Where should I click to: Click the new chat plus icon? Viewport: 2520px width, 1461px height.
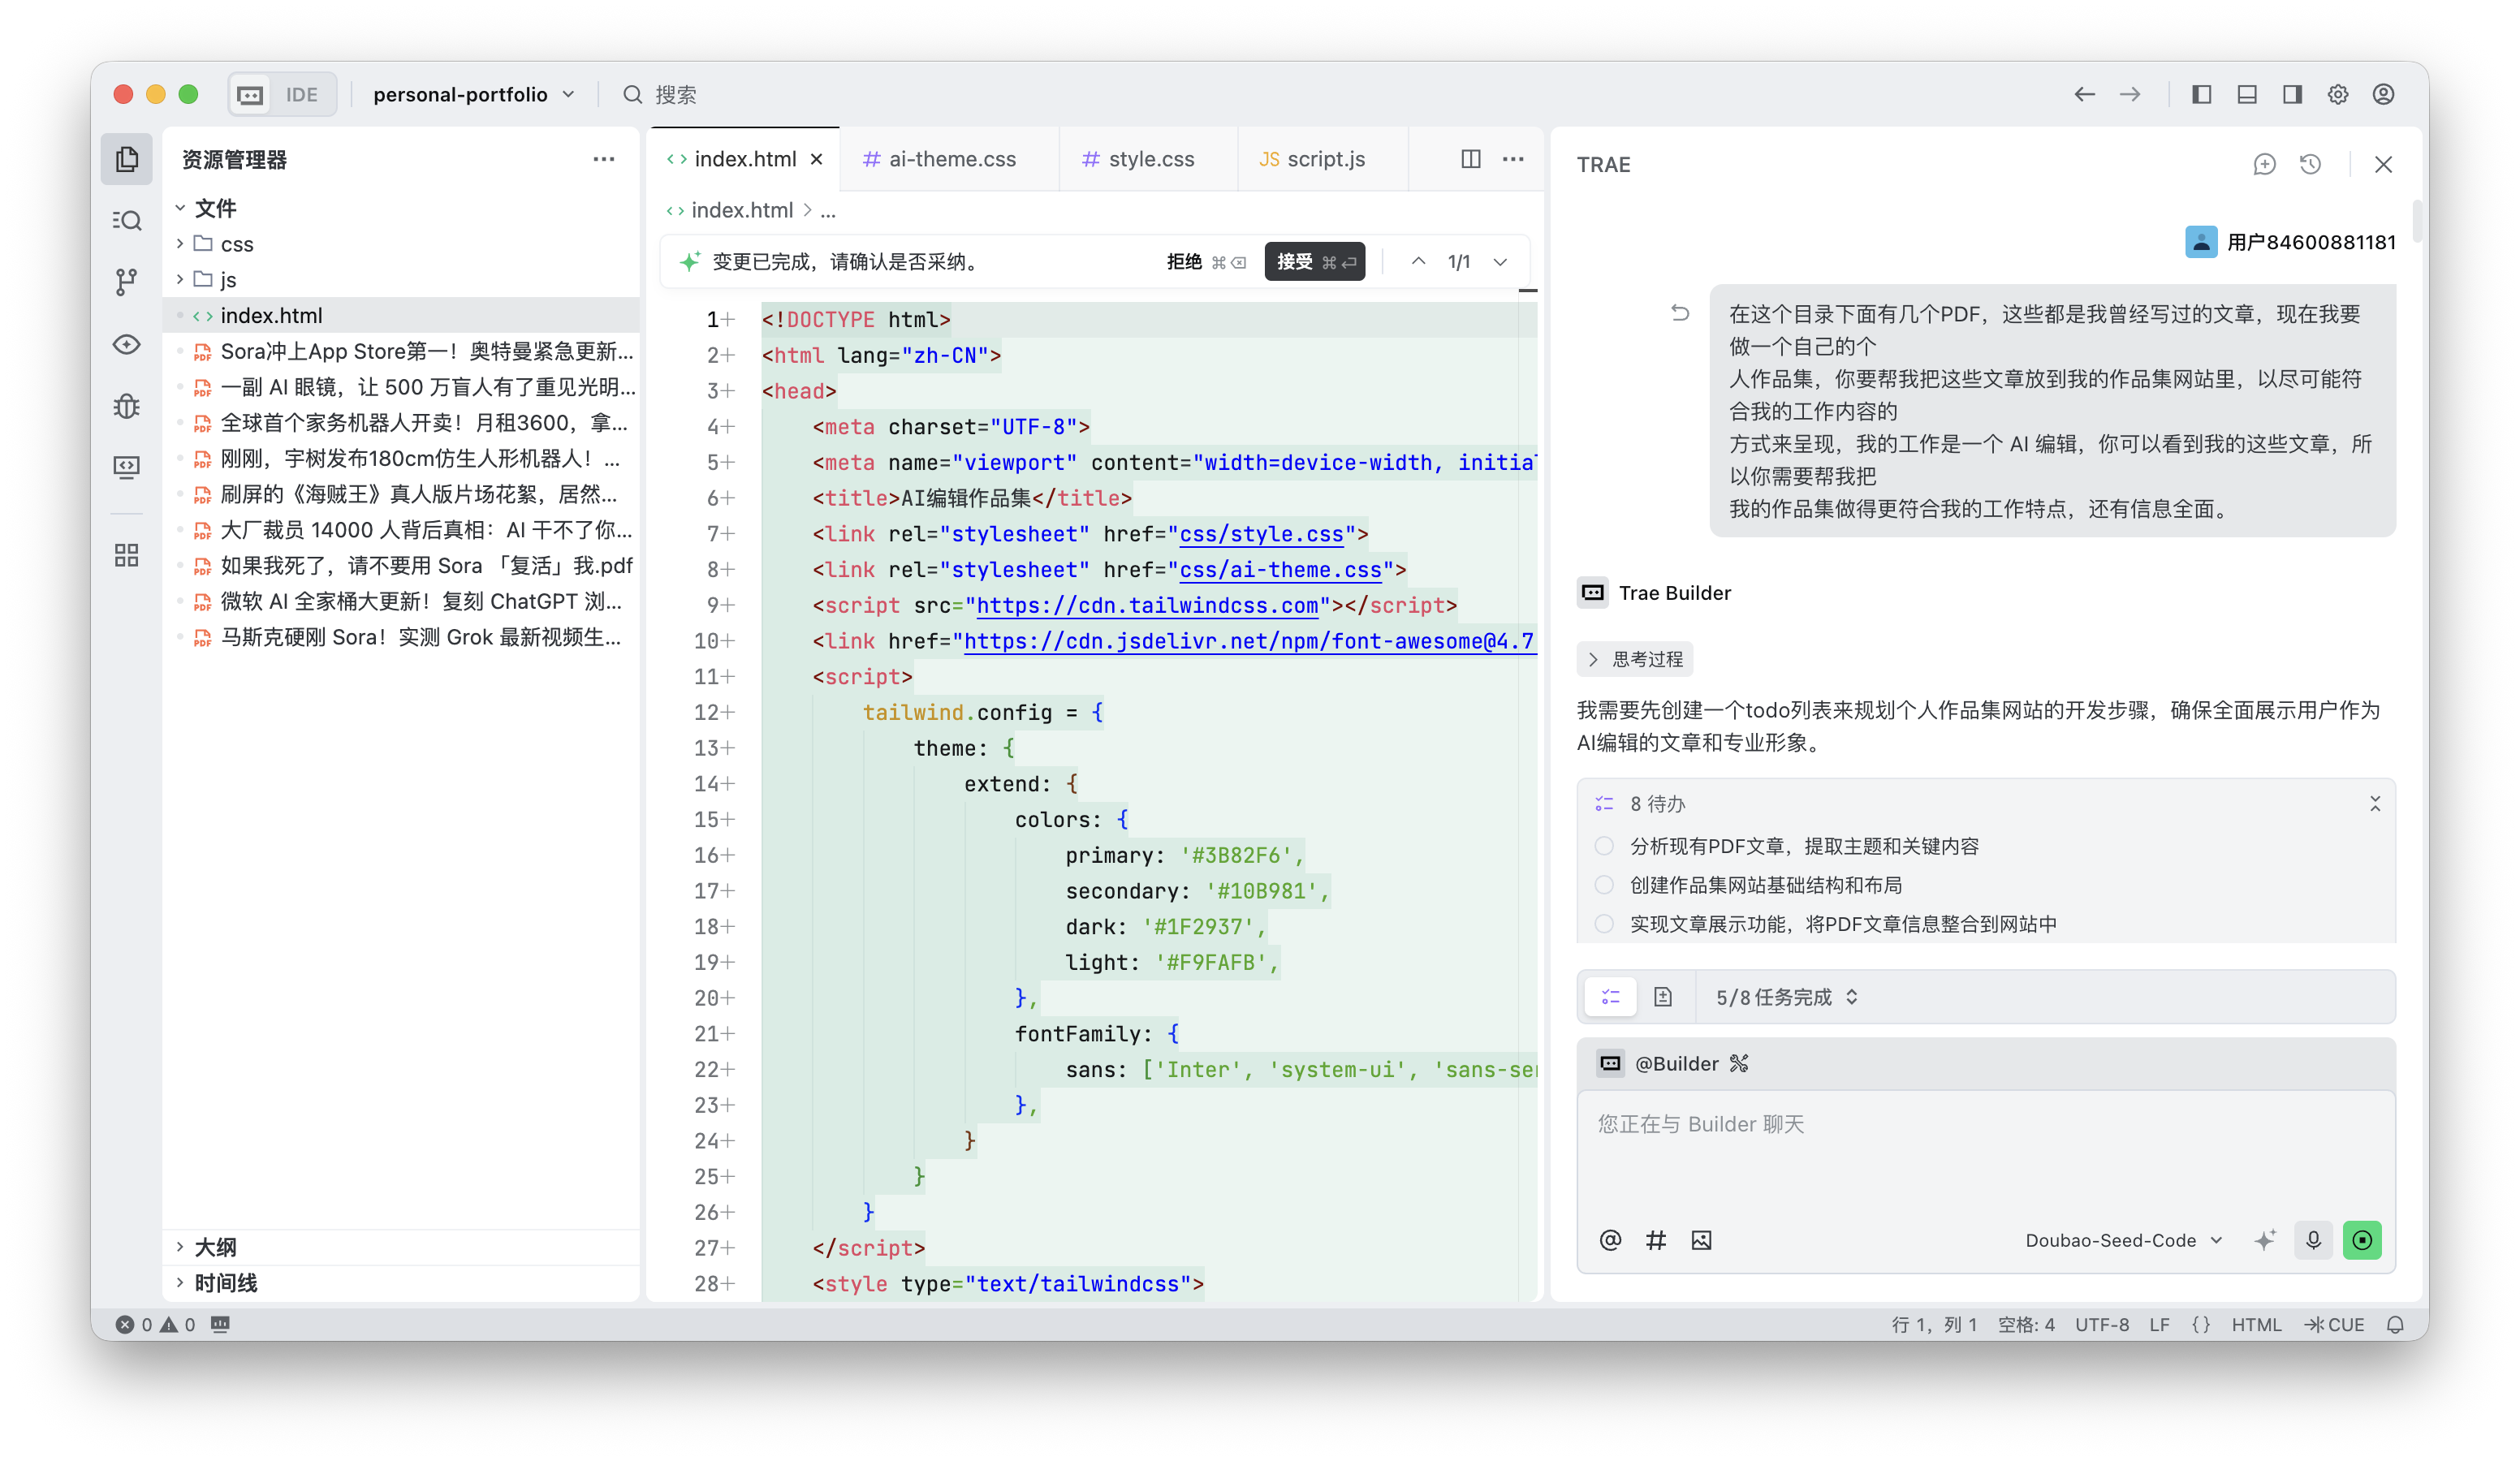point(2264,164)
